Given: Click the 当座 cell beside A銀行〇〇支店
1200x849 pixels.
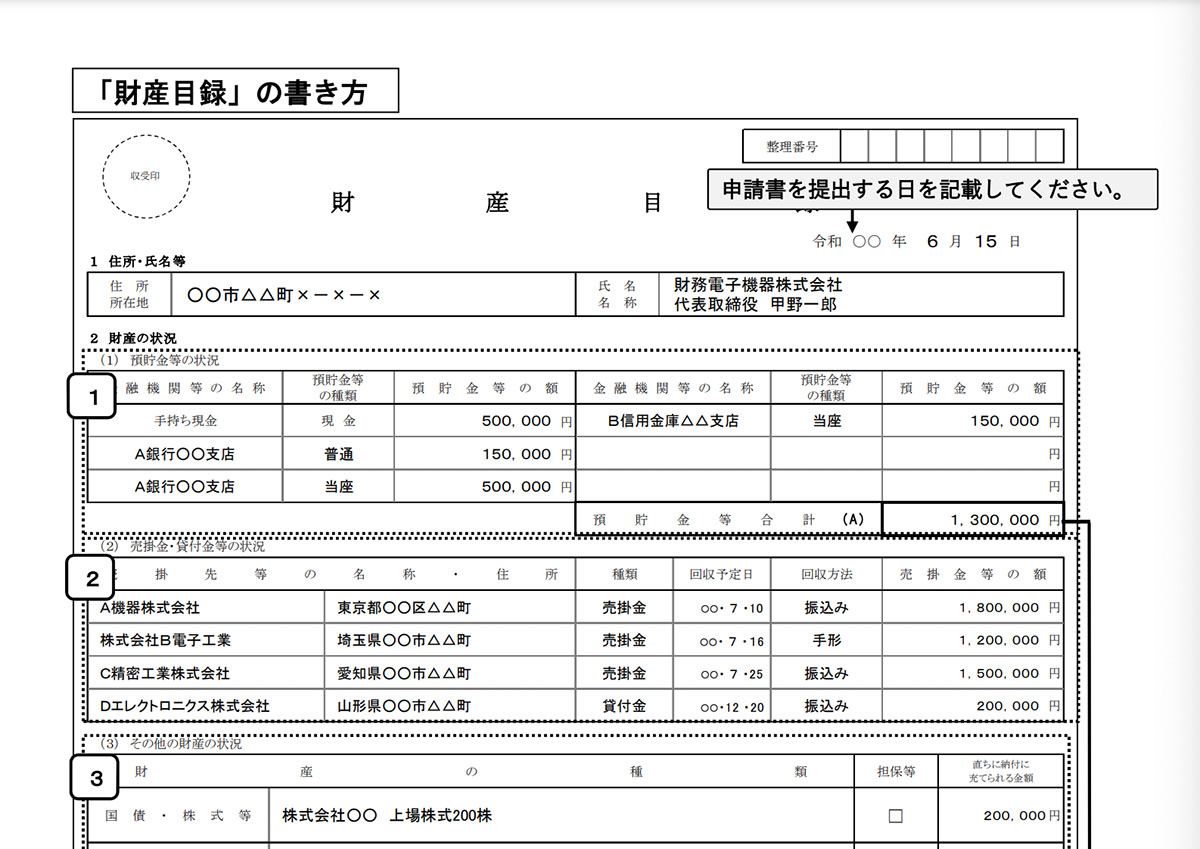Looking at the screenshot, I should [338, 487].
